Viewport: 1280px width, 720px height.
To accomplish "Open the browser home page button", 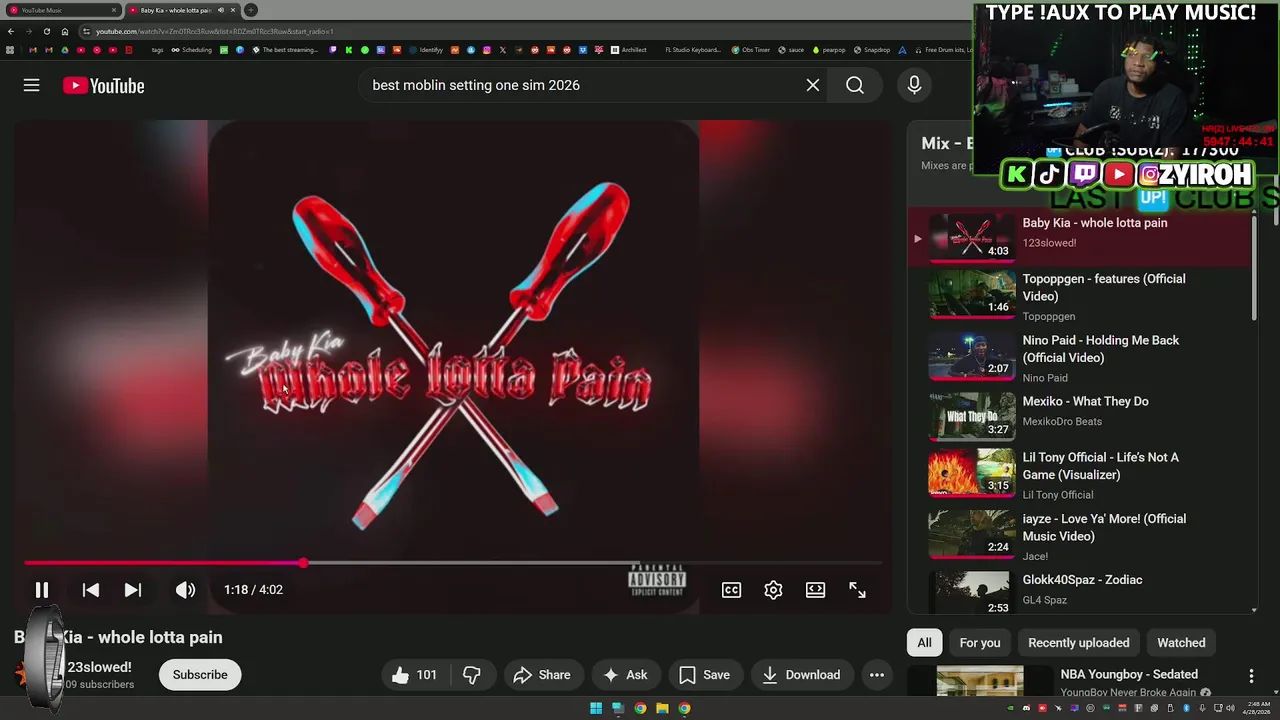I will pyautogui.click(x=65, y=31).
